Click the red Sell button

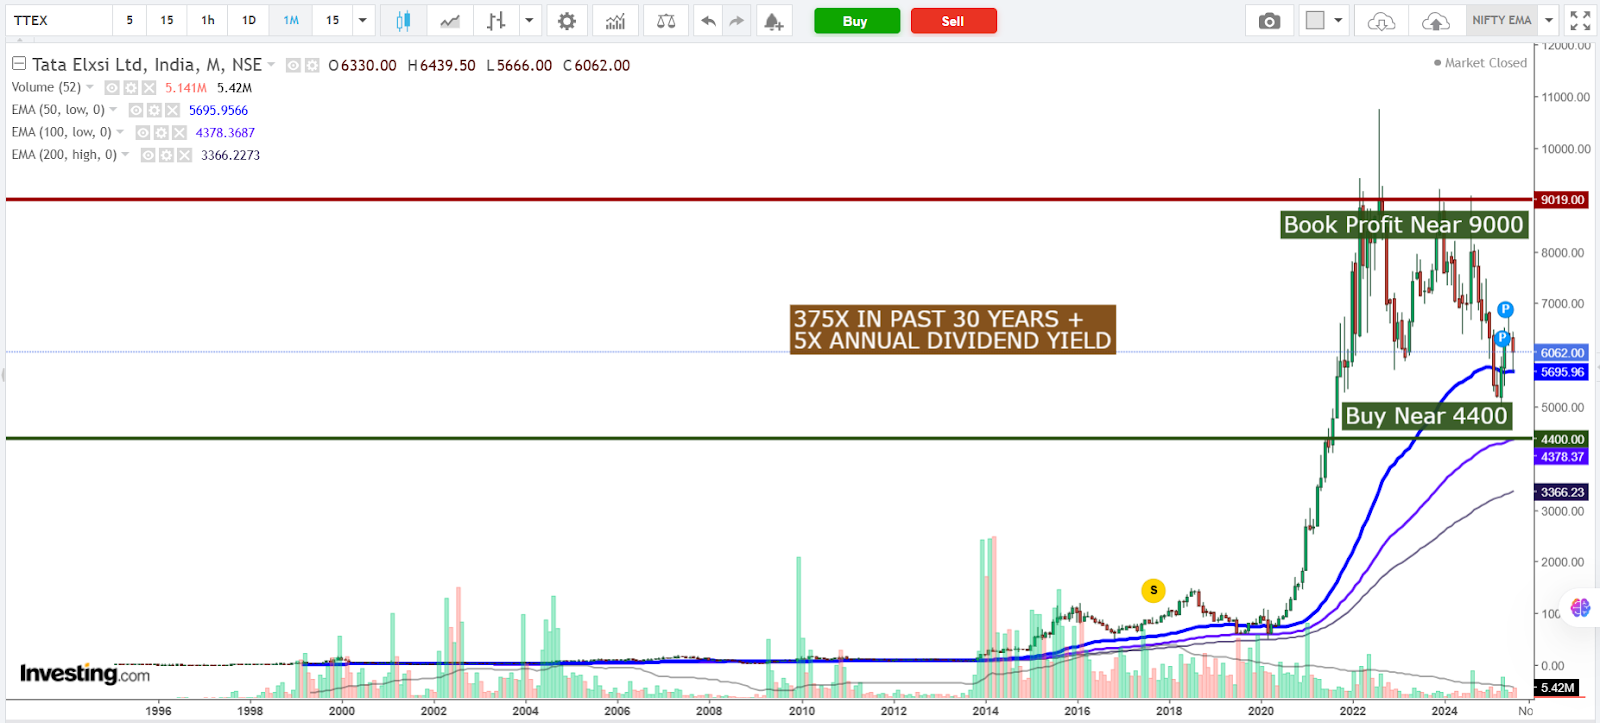[953, 21]
